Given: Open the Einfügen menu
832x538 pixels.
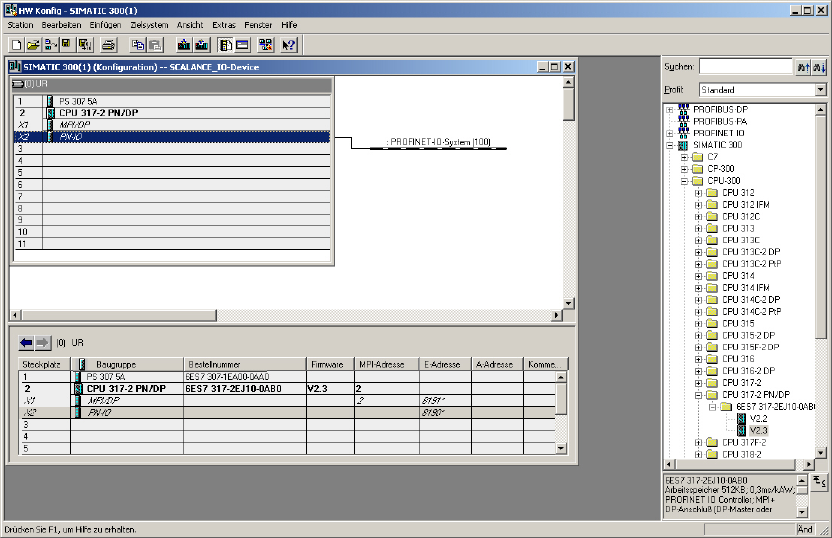Looking at the screenshot, I should pos(105,25).
